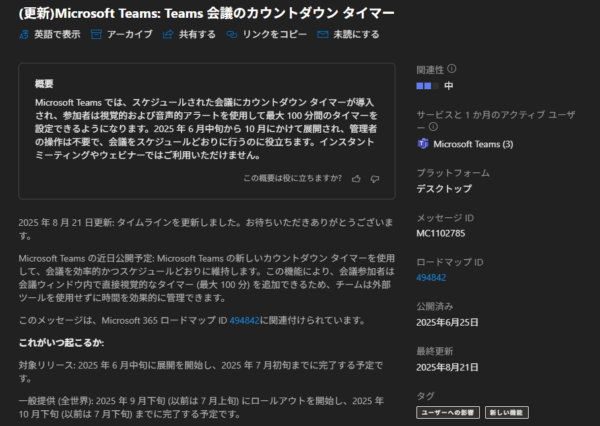This screenshot has width=600, height=426.
Task: Click the 英語で表示 translate icon
Action: tap(25, 35)
